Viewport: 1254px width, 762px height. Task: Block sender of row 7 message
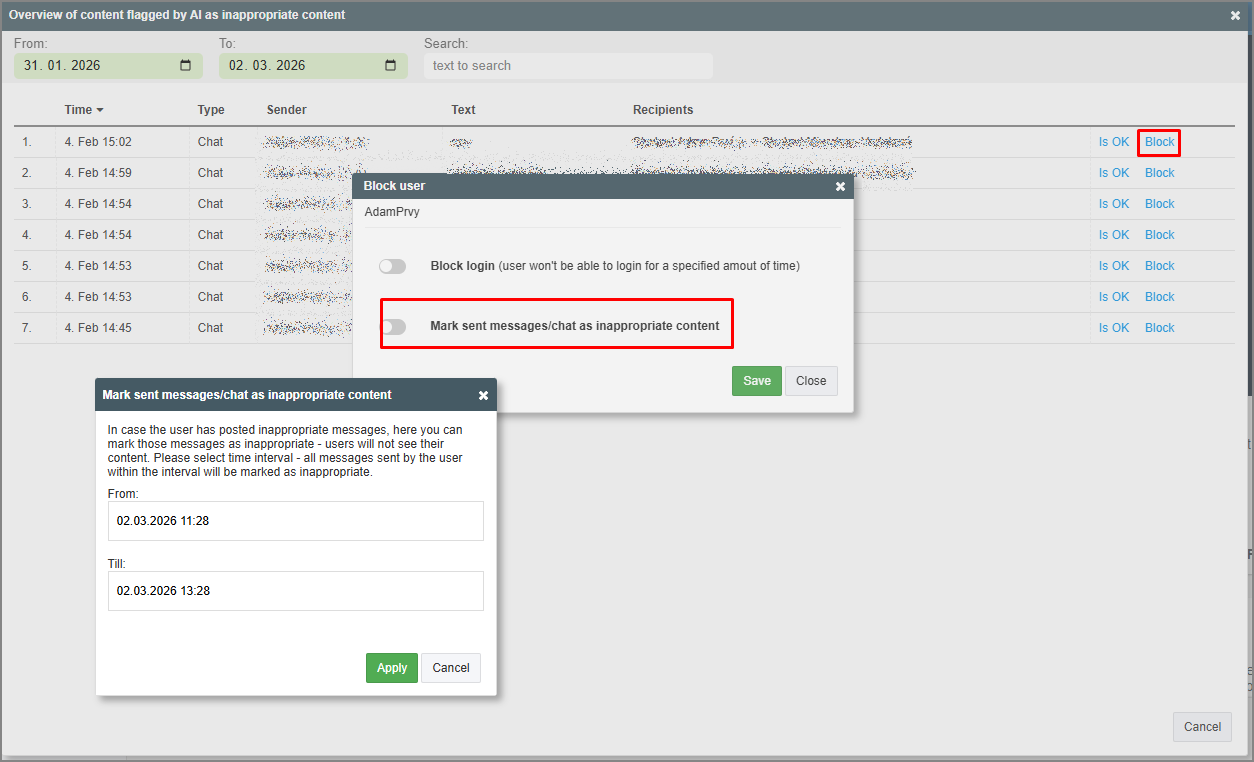tap(1159, 328)
